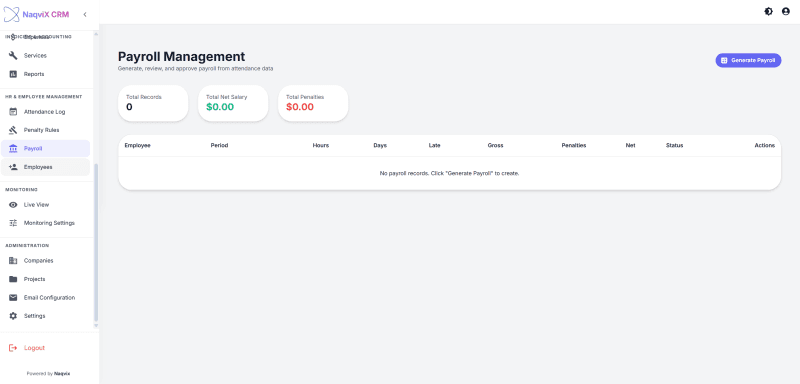
Task: Click the Settings gear icon
Action: 13,316
